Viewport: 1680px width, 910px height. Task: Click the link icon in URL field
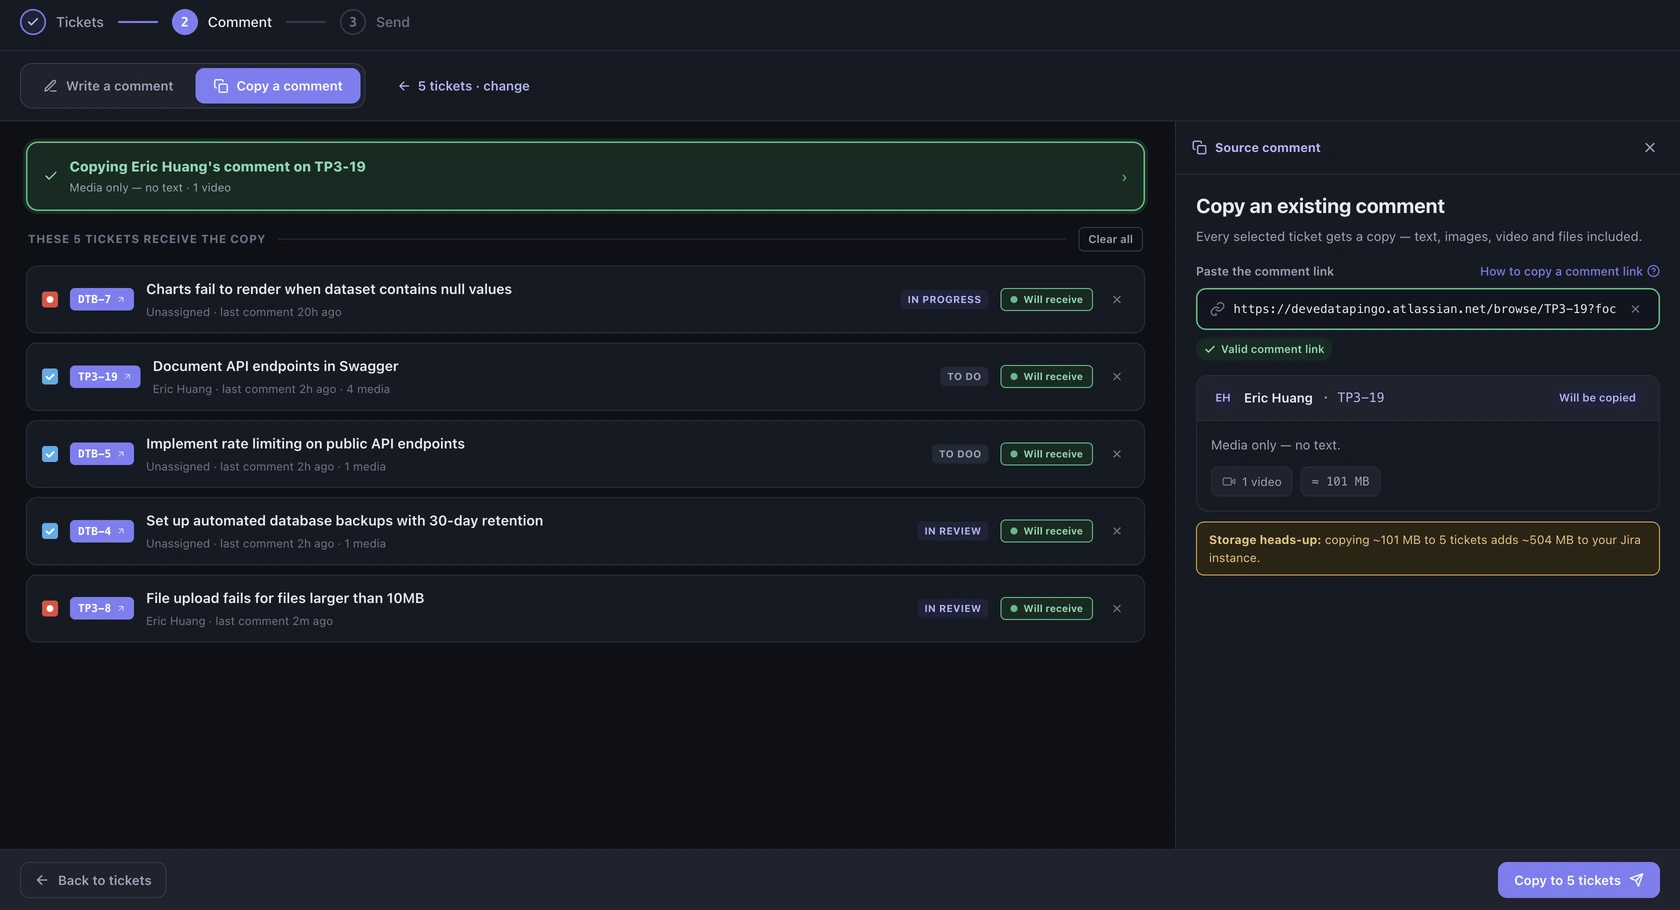click(1217, 309)
